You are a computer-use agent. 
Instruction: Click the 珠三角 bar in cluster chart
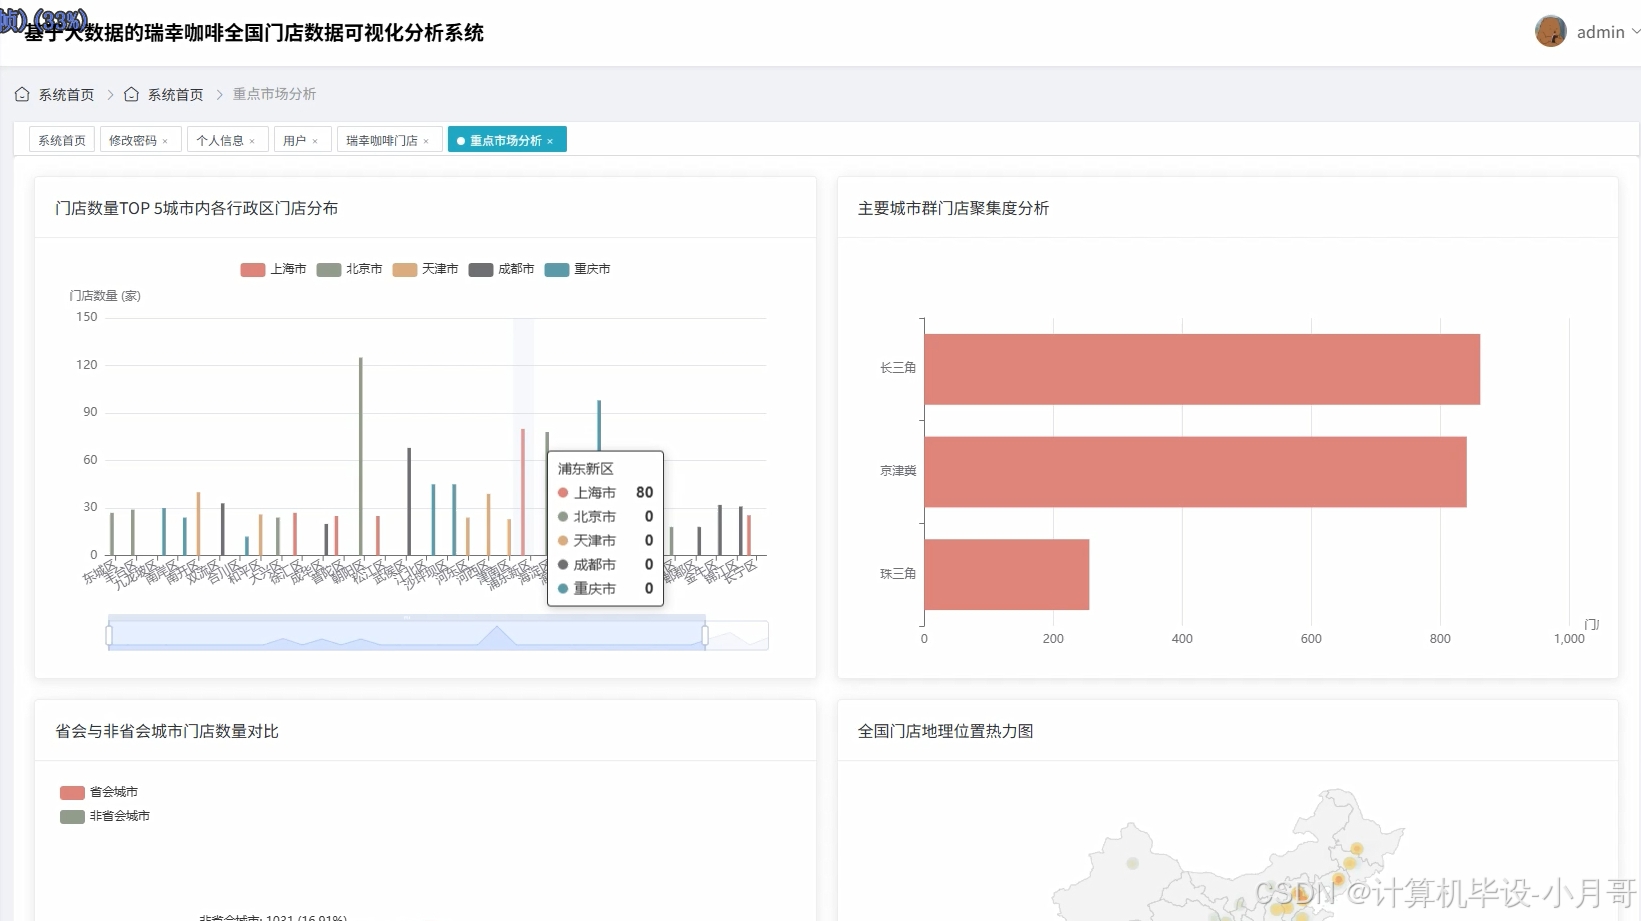1007,575
